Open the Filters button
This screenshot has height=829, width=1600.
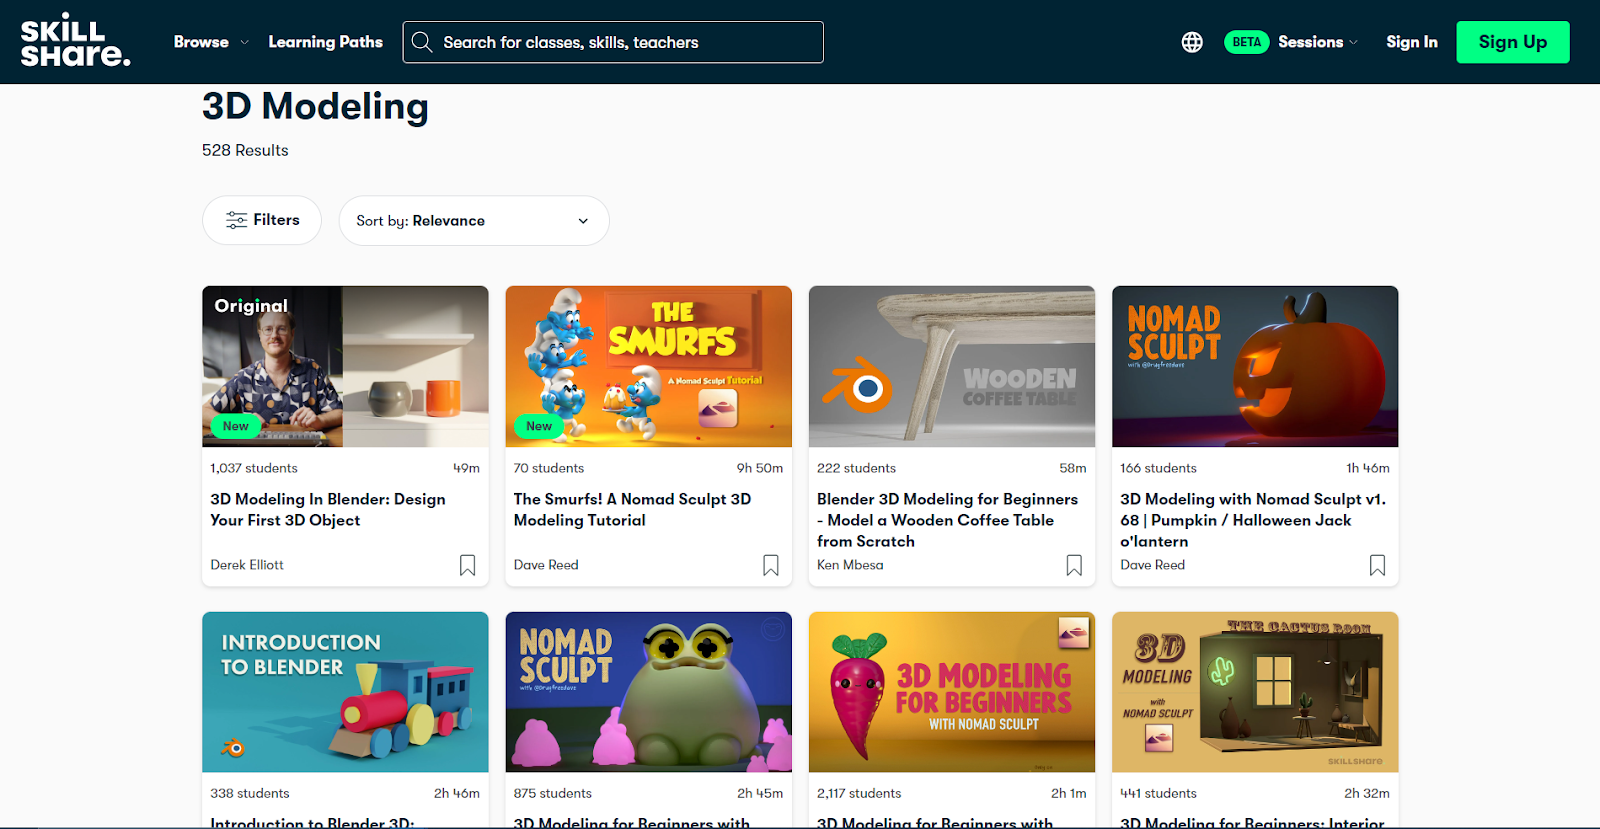(262, 220)
